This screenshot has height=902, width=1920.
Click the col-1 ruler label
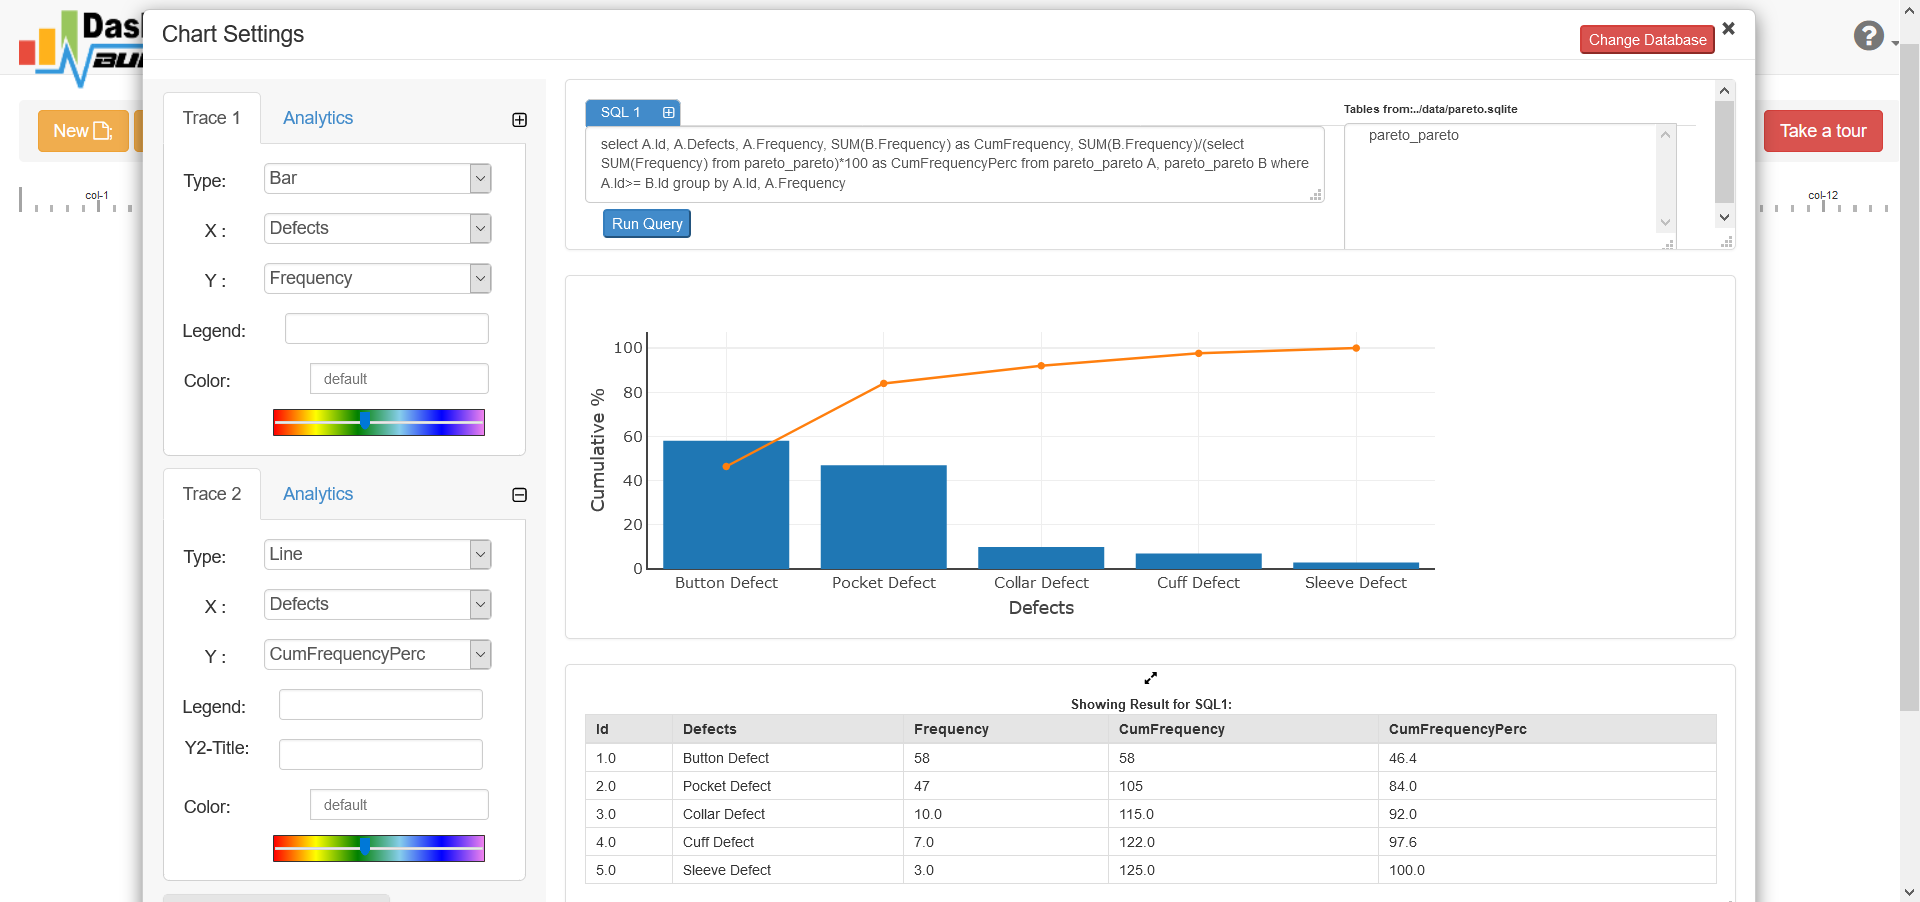[x=97, y=195]
